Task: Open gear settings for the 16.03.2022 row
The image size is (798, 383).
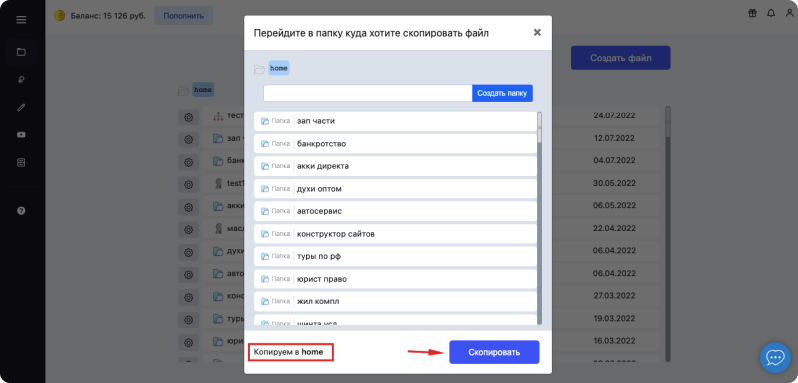Action: 188,342
